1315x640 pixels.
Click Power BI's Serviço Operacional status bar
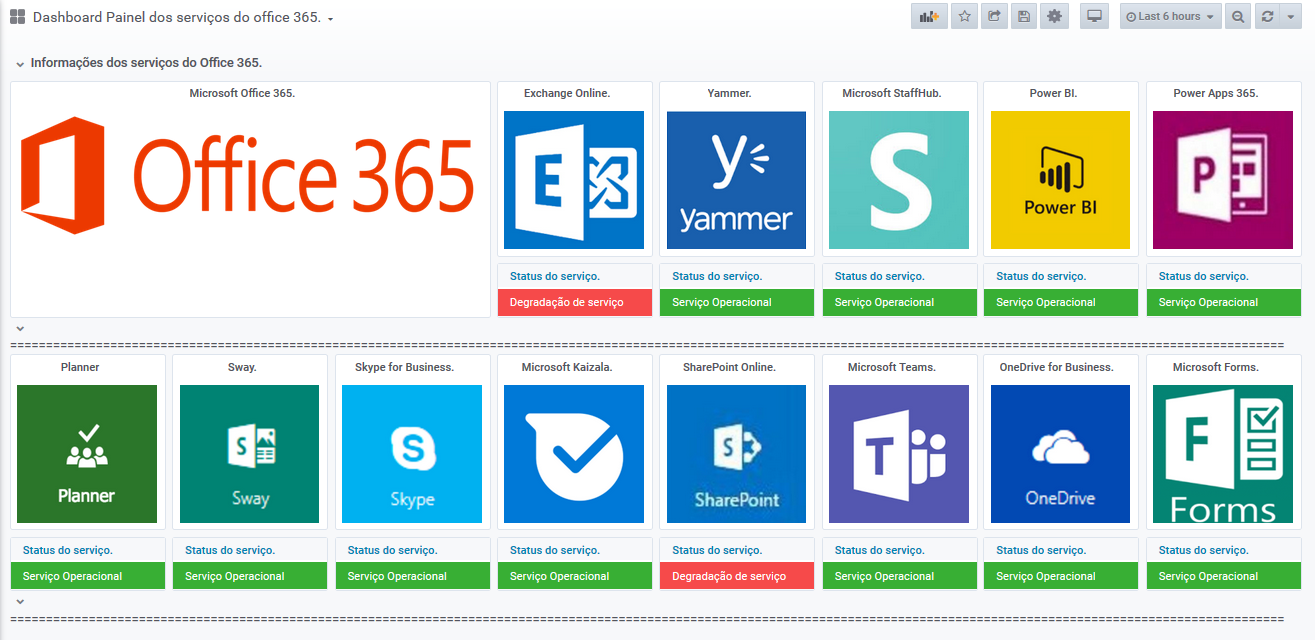point(1061,302)
